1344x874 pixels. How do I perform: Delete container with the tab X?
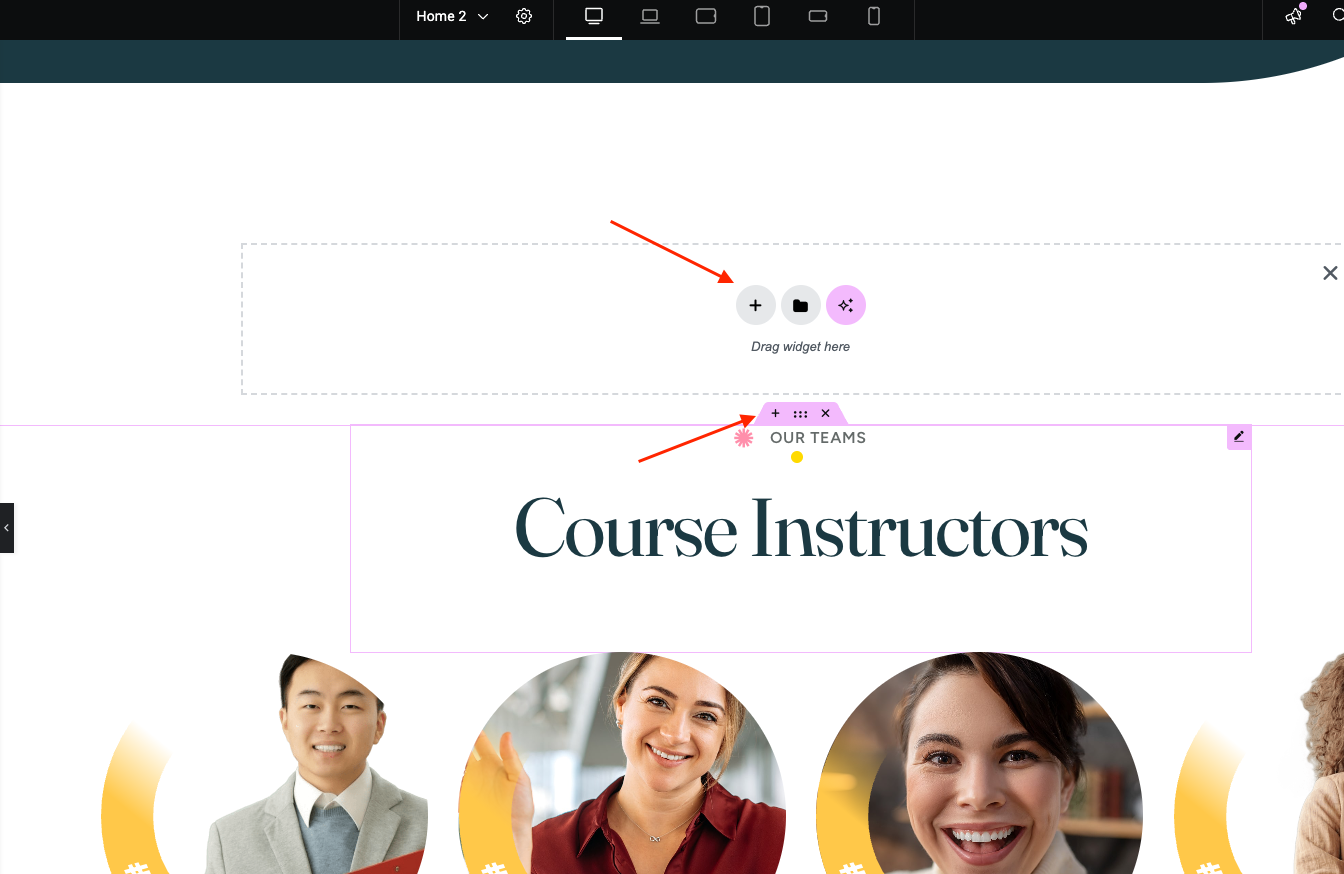(x=825, y=414)
